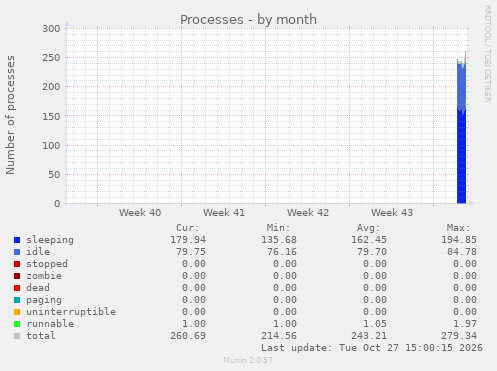Viewport: 497px width, 371px height.
Task: Click the 300 y-axis tick label
Action: pos(51,29)
